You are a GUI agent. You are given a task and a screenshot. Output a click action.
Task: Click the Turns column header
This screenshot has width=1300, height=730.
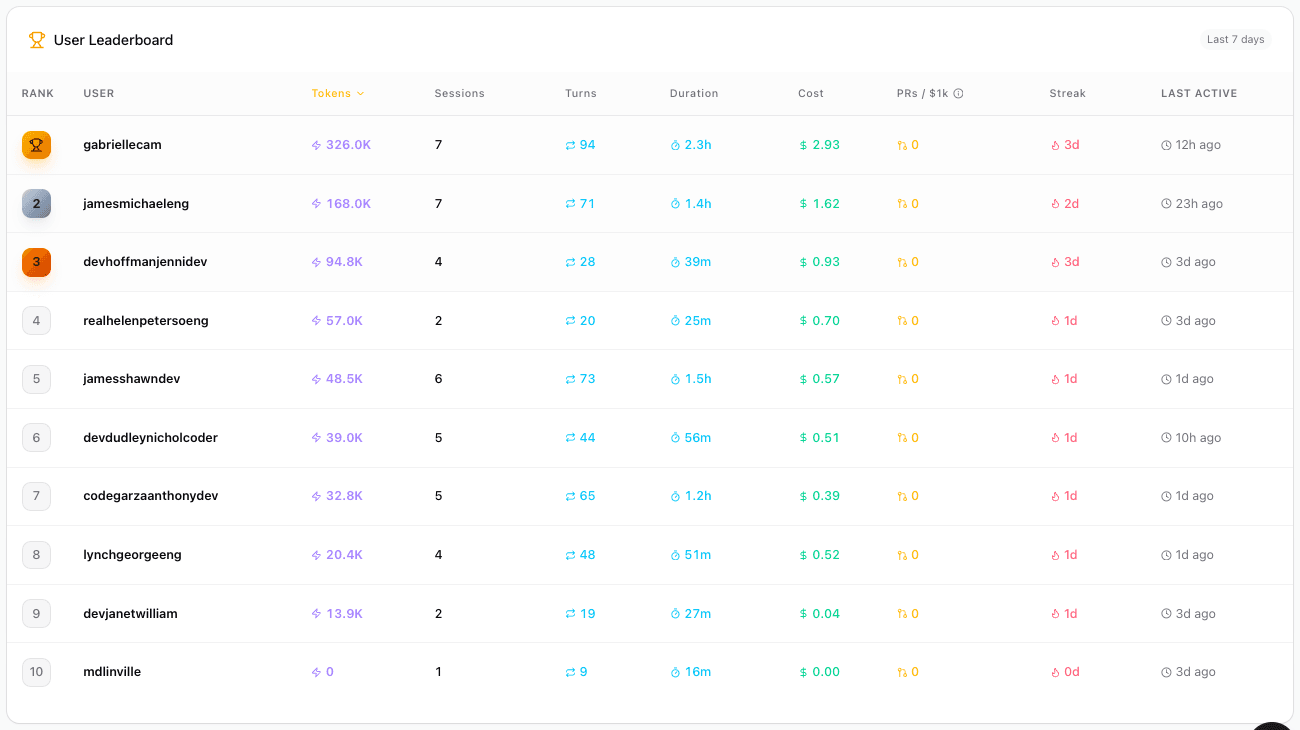(x=580, y=93)
